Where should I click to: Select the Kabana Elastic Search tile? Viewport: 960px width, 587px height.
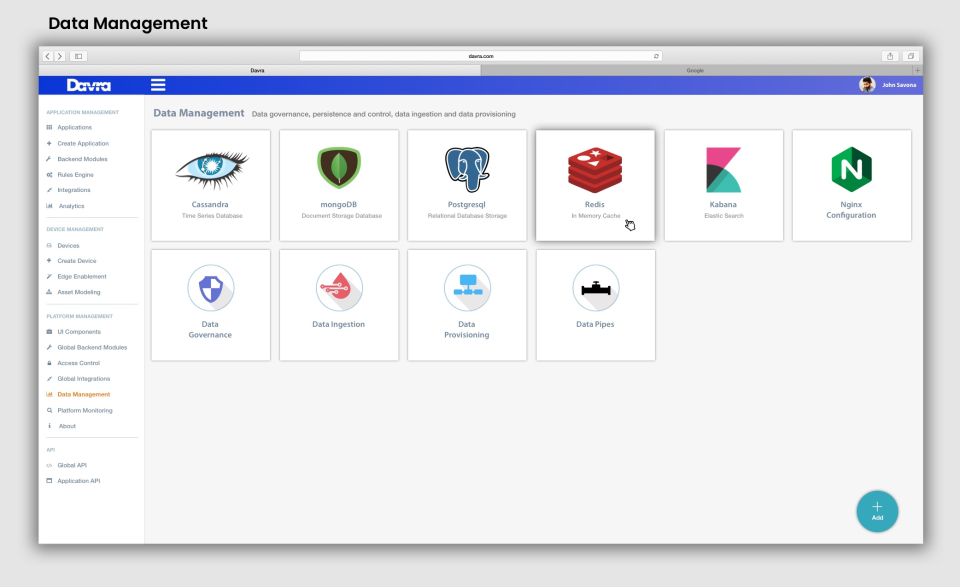pyautogui.click(x=723, y=185)
